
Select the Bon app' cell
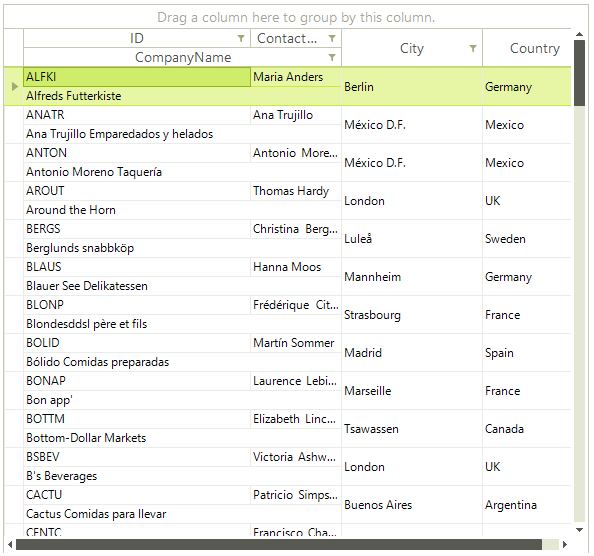[x=182, y=400]
